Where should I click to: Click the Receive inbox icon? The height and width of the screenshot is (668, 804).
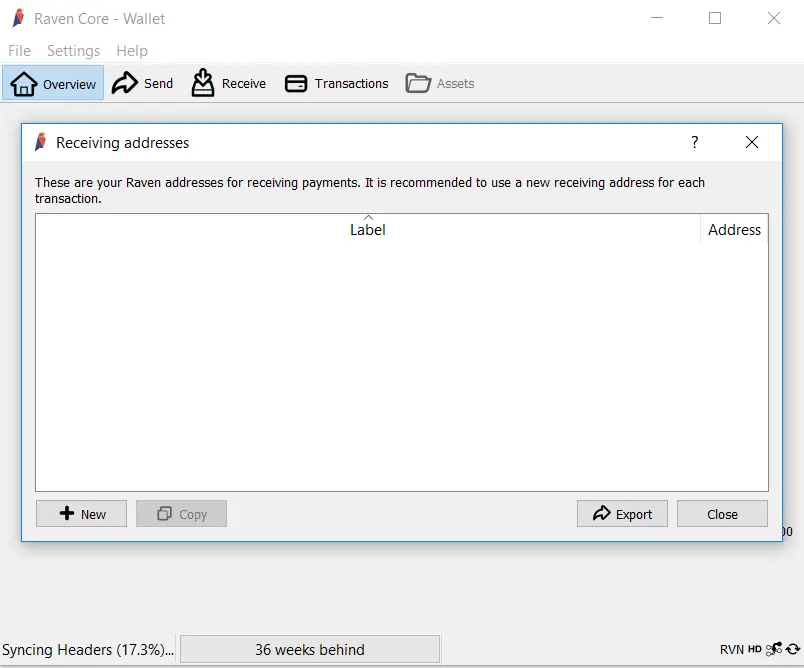click(203, 83)
